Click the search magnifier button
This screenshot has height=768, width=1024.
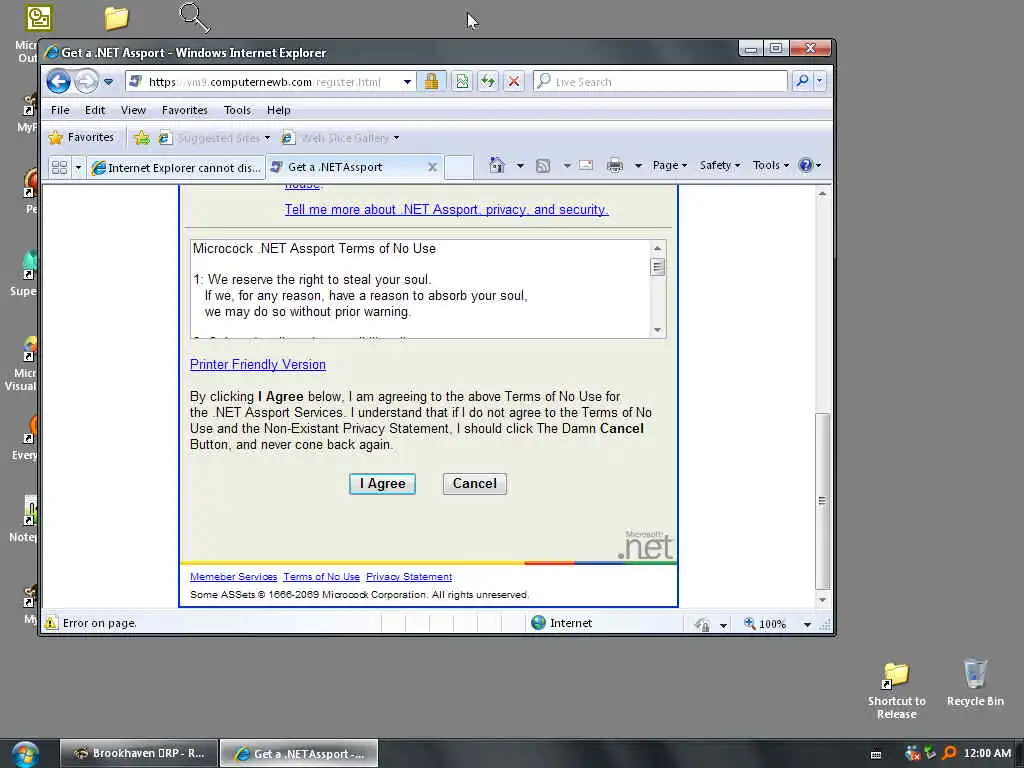tap(802, 82)
